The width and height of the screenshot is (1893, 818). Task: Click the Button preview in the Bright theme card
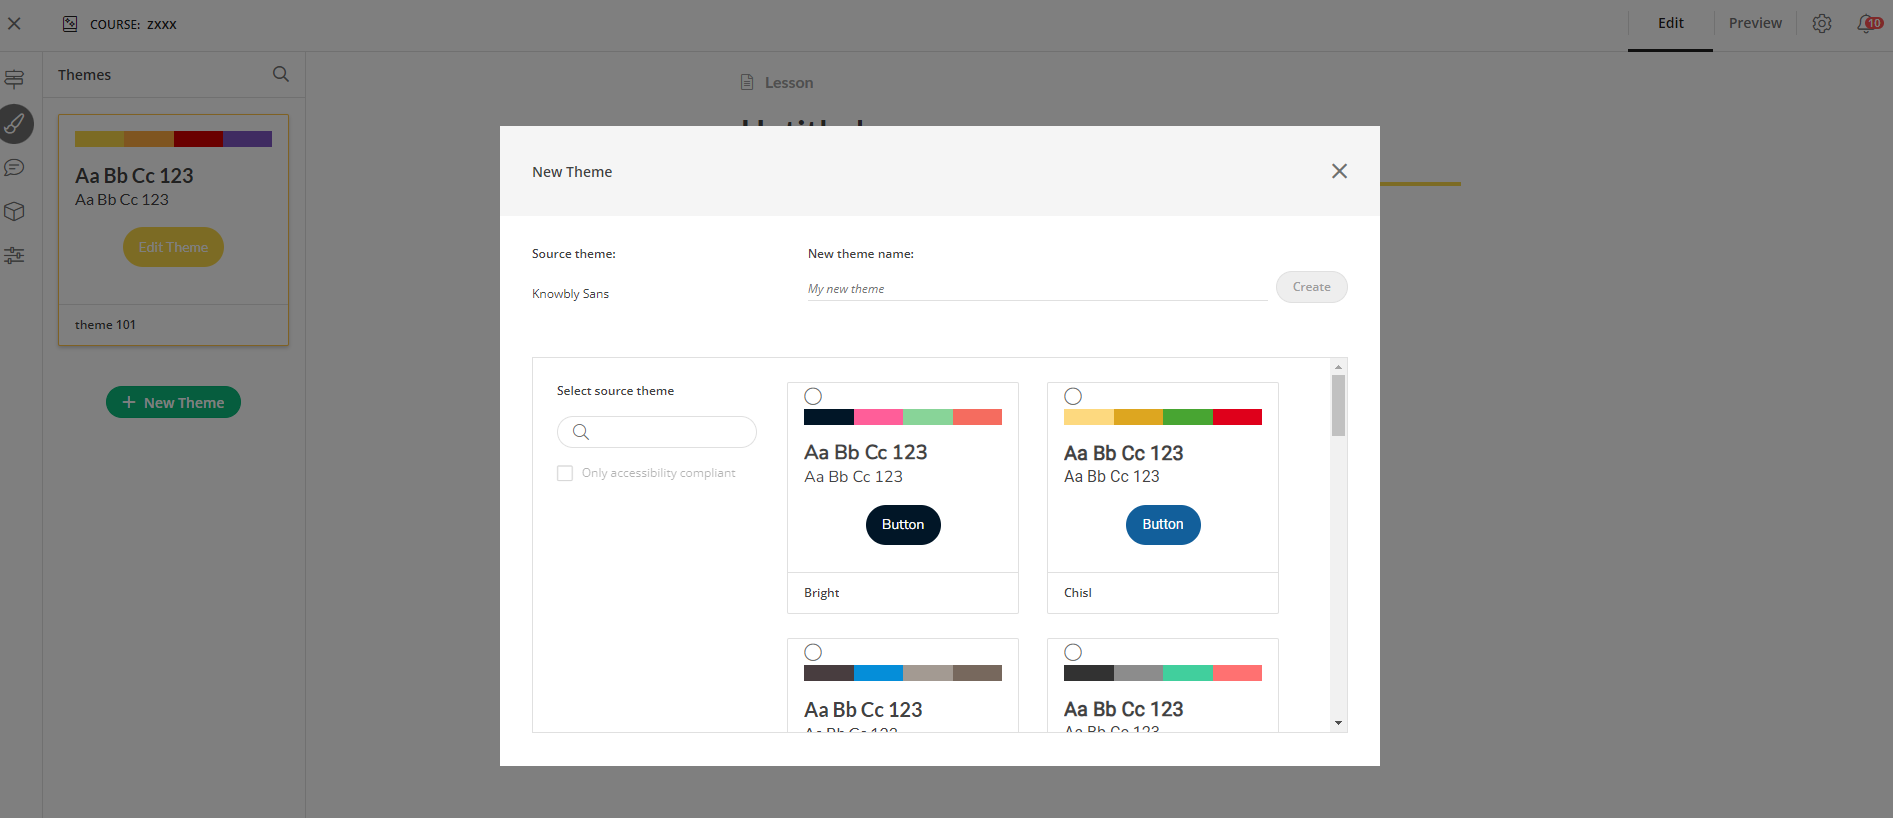pyautogui.click(x=903, y=525)
